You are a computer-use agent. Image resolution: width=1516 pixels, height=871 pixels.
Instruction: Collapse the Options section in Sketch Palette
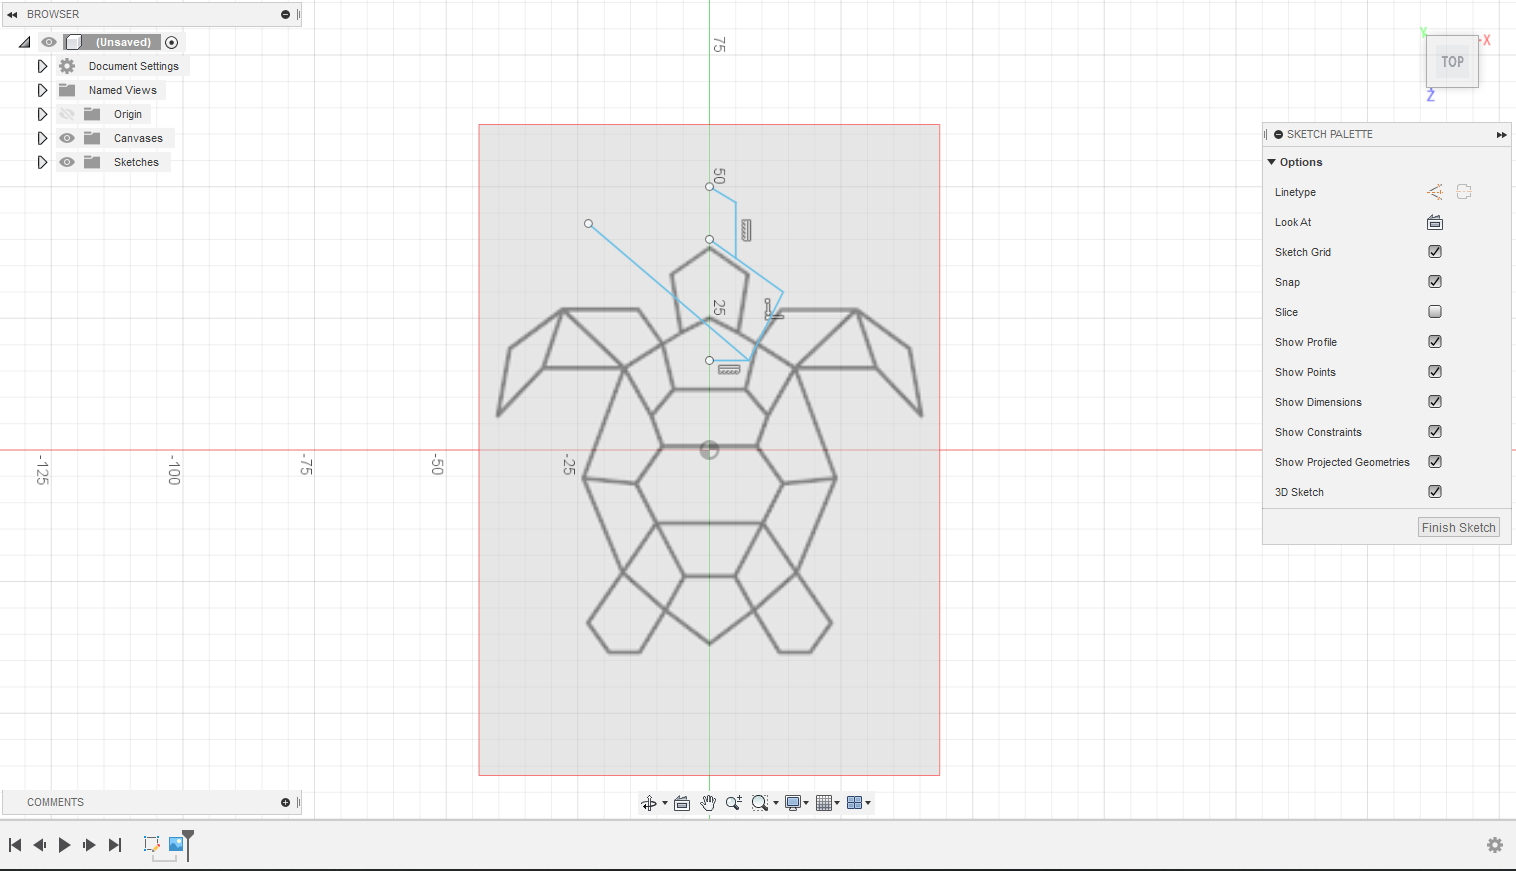tap(1271, 161)
